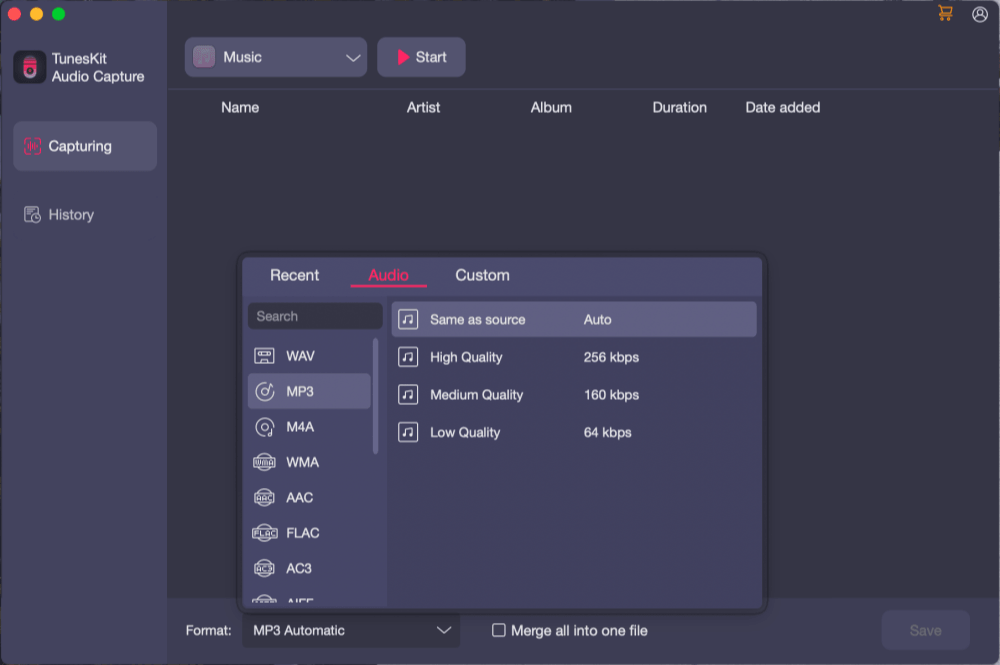
Task: Click the AAC format icon
Action: (x=264, y=497)
